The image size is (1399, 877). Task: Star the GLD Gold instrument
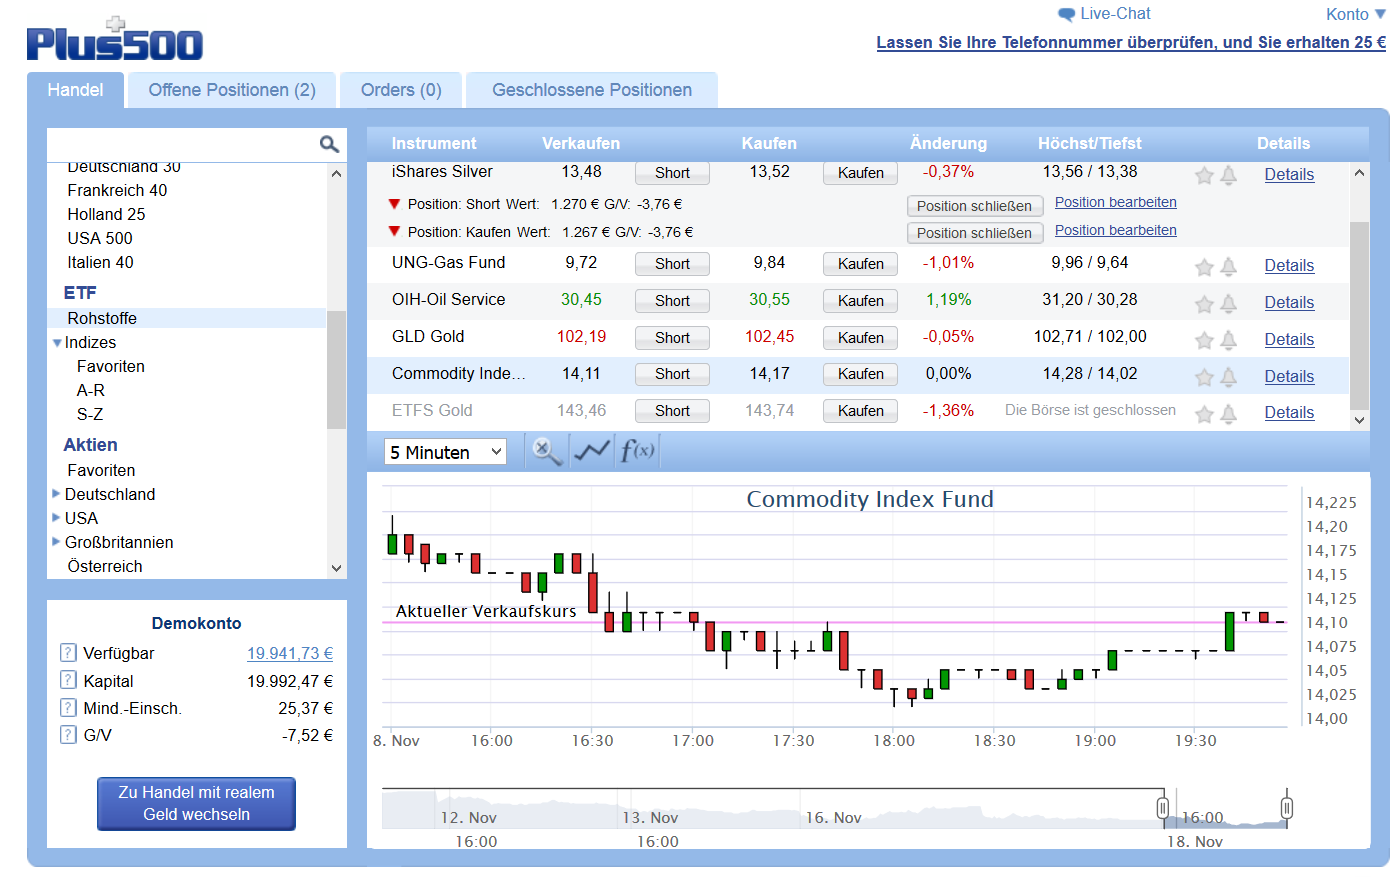1204,341
